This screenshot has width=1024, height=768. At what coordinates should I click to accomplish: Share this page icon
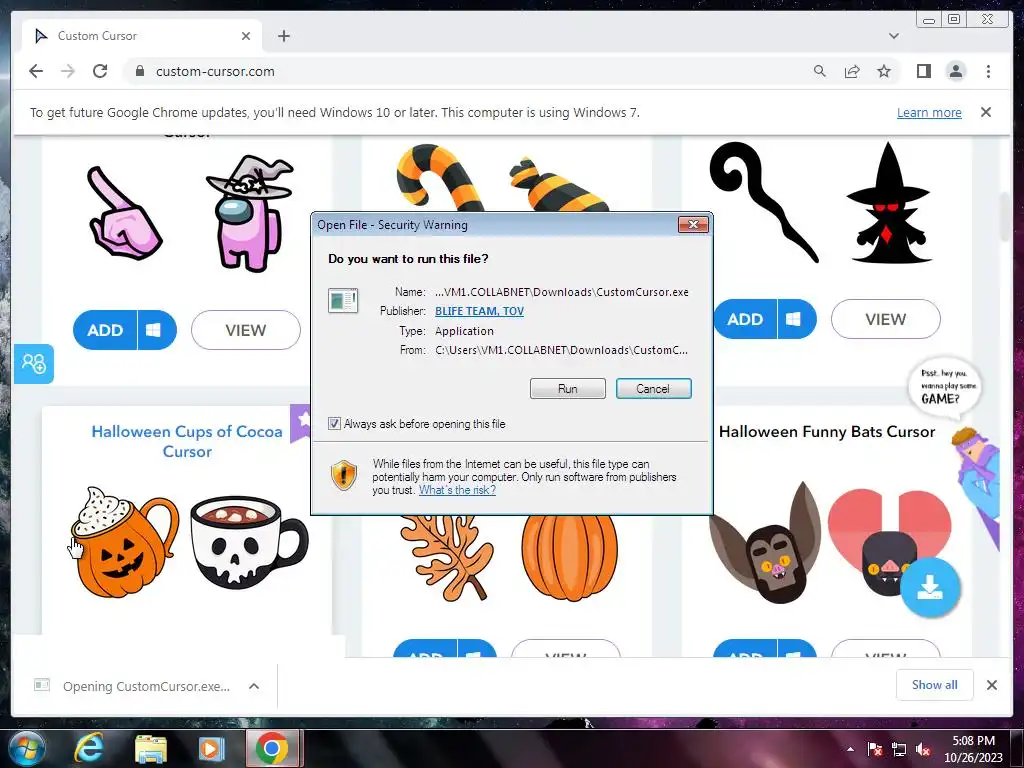coord(852,71)
